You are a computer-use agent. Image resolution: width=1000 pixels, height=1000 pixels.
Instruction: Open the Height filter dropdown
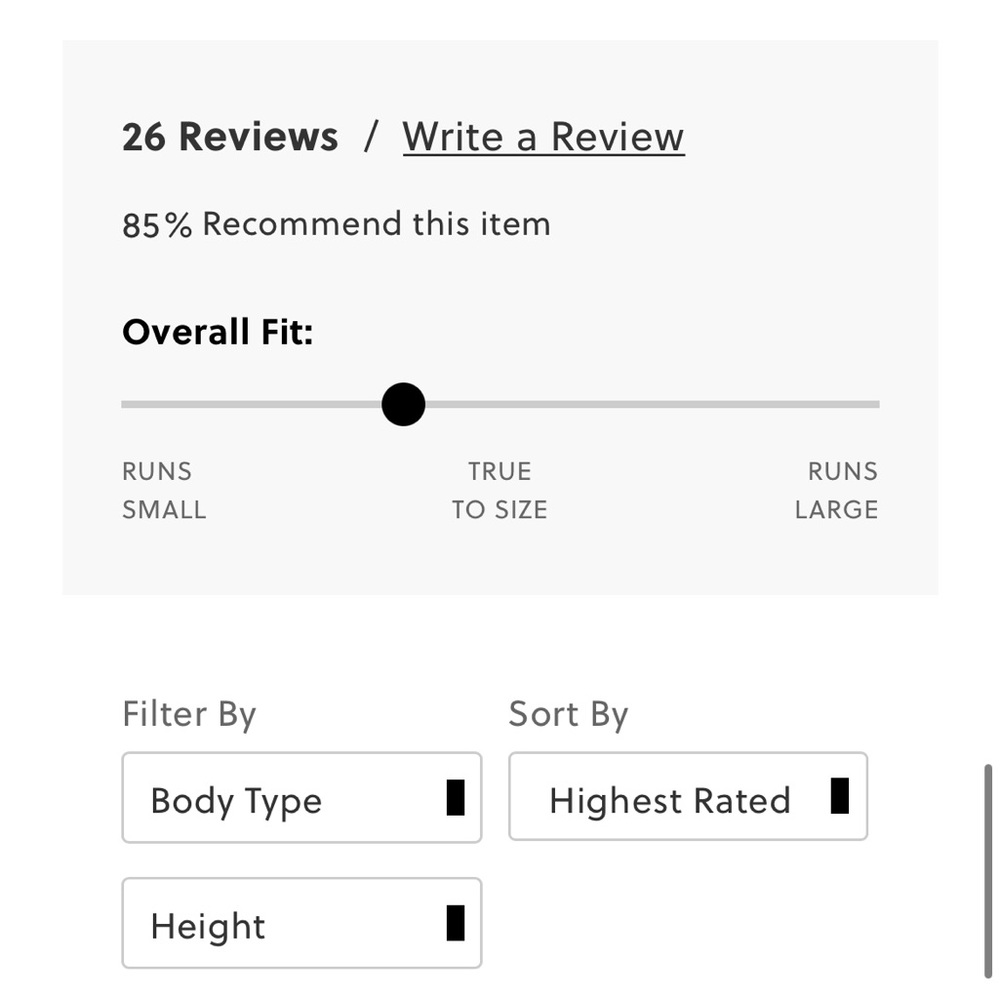point(300,923)
